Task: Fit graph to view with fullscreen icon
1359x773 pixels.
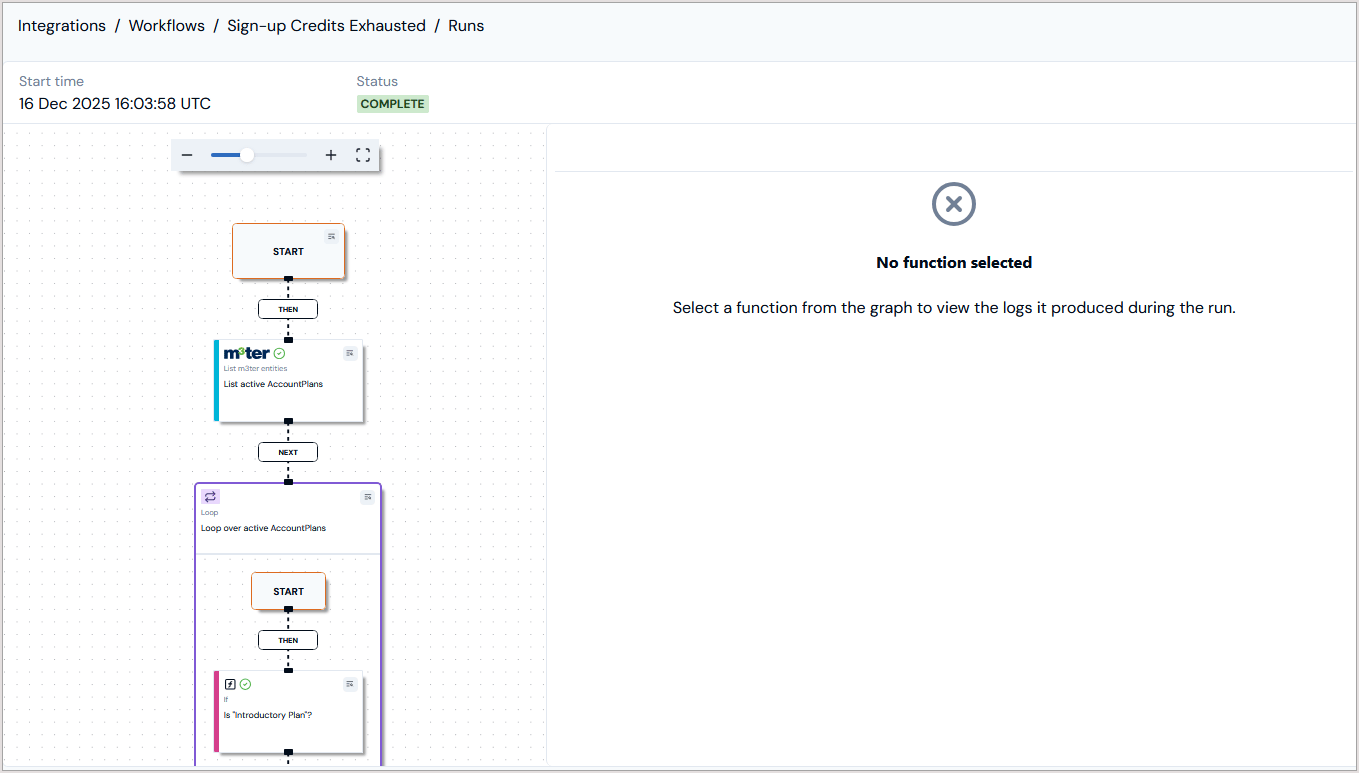Action: [363, 155]
